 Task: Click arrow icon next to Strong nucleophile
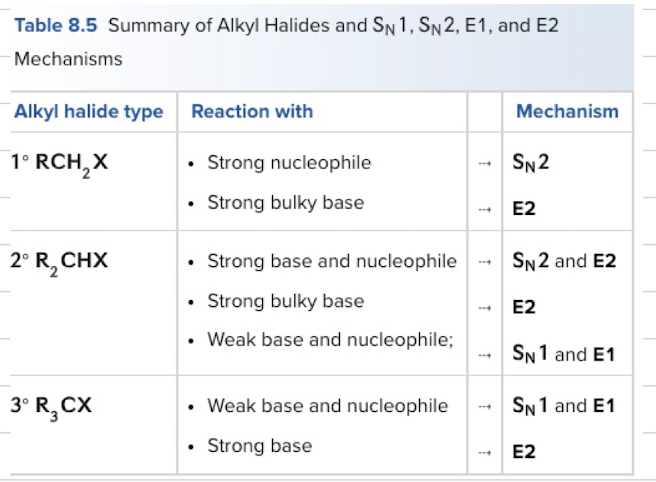[x=484, y=164]
